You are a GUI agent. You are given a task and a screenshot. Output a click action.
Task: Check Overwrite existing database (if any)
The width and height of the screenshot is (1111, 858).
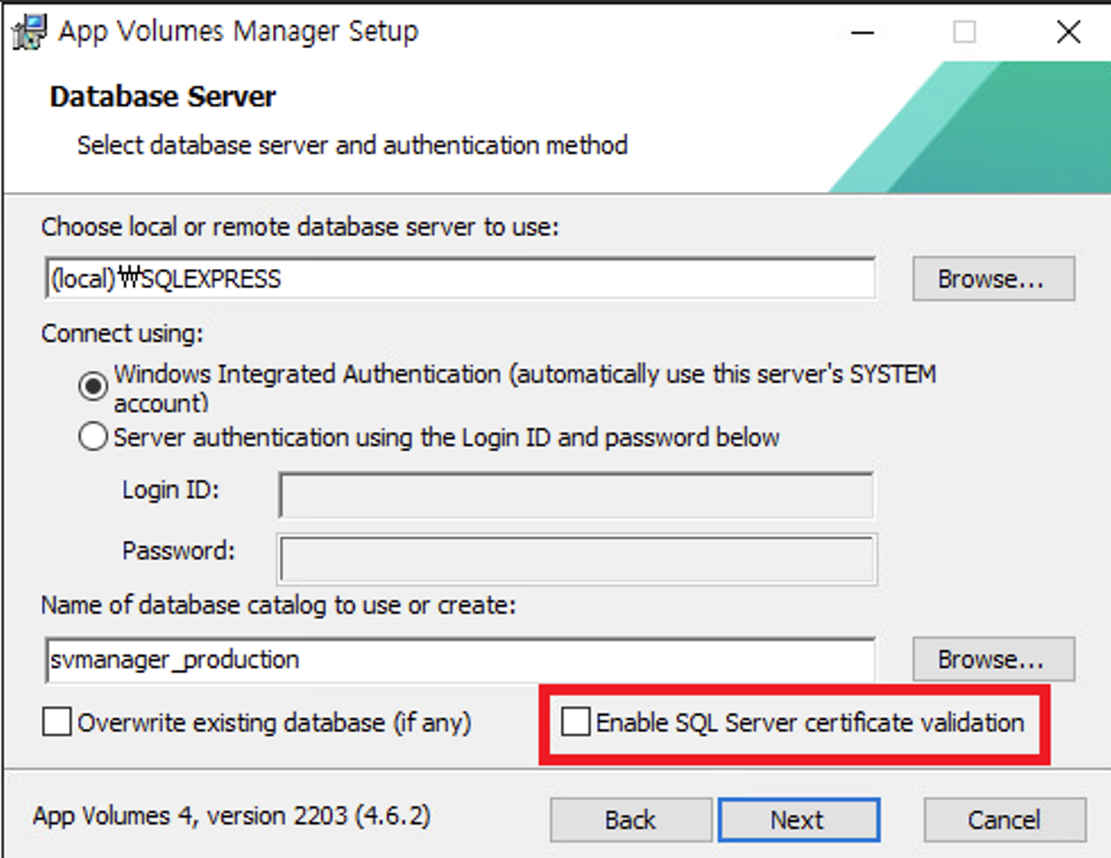(x=57, y=722)
